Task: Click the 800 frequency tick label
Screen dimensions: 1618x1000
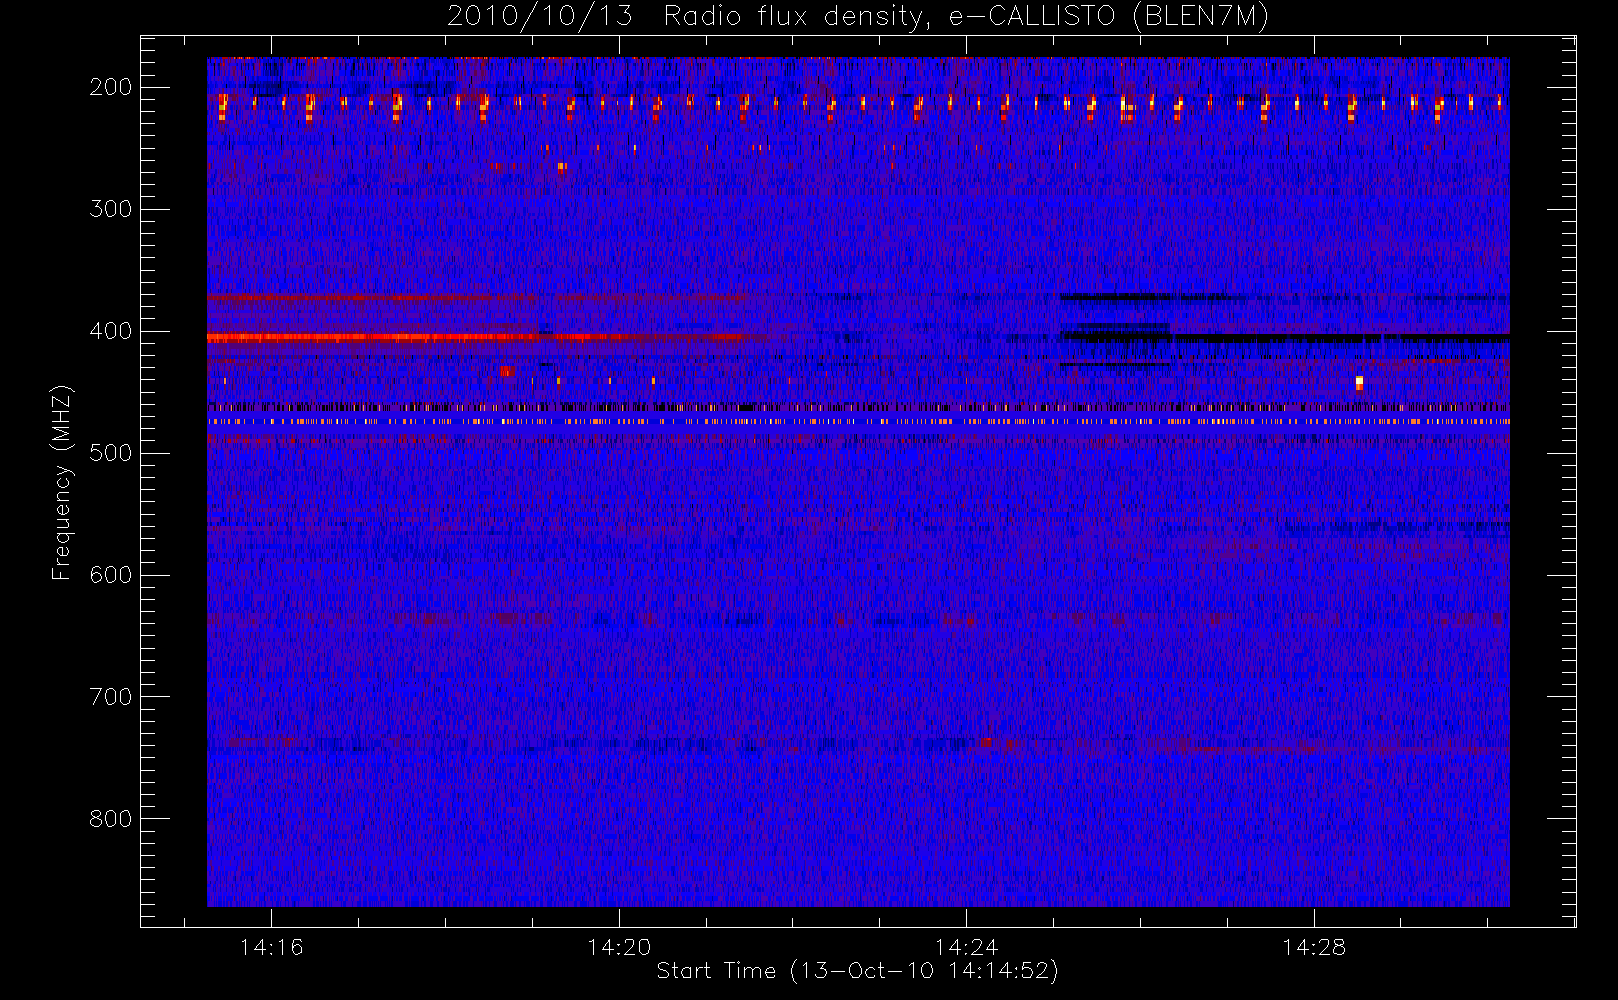Action: click(111, 819)
